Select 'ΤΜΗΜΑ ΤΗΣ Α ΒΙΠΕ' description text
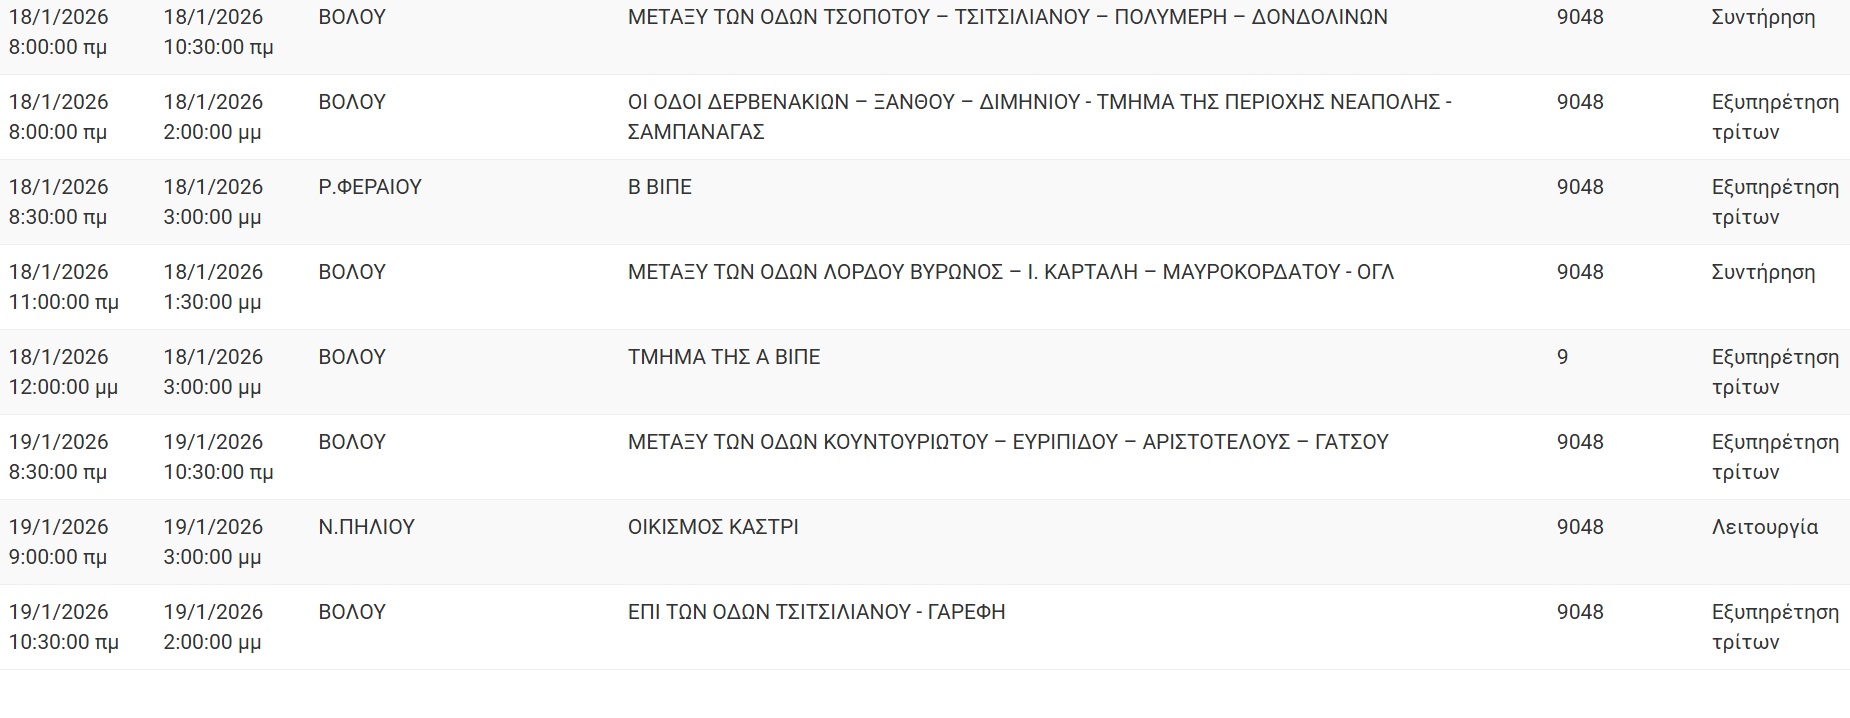This screenshot has width=1850, height=718. pos(724,357)
